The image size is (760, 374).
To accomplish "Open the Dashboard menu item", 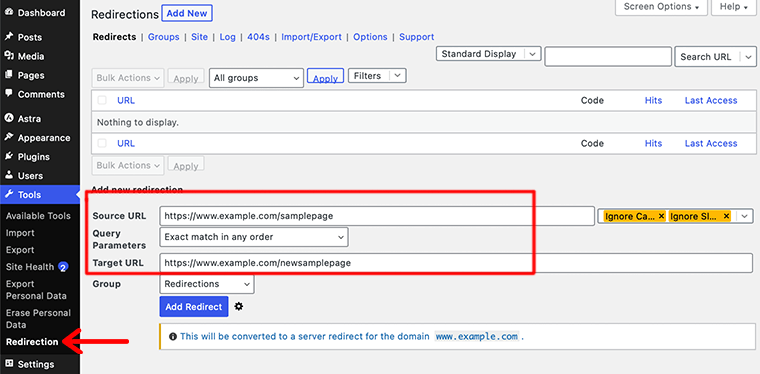I will pyautogui.click(x=40, y=13).
